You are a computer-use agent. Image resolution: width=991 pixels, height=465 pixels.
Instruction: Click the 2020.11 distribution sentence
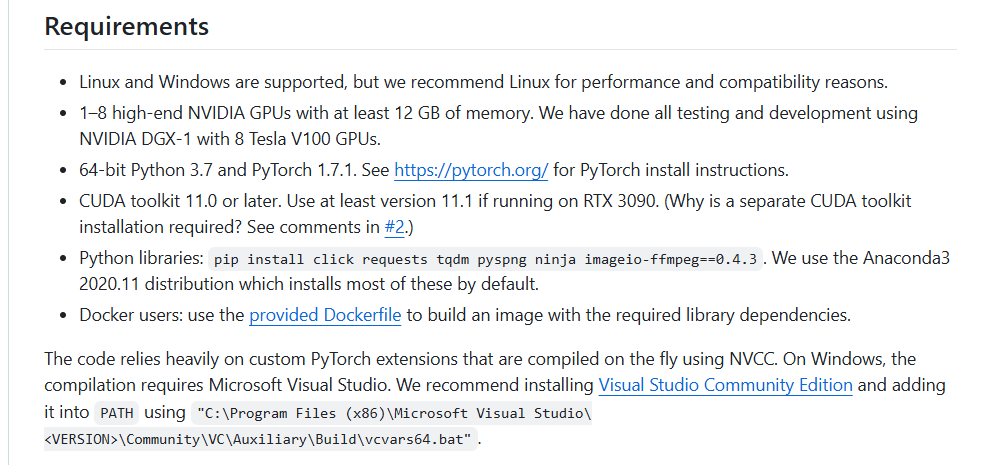pos(308,284)
